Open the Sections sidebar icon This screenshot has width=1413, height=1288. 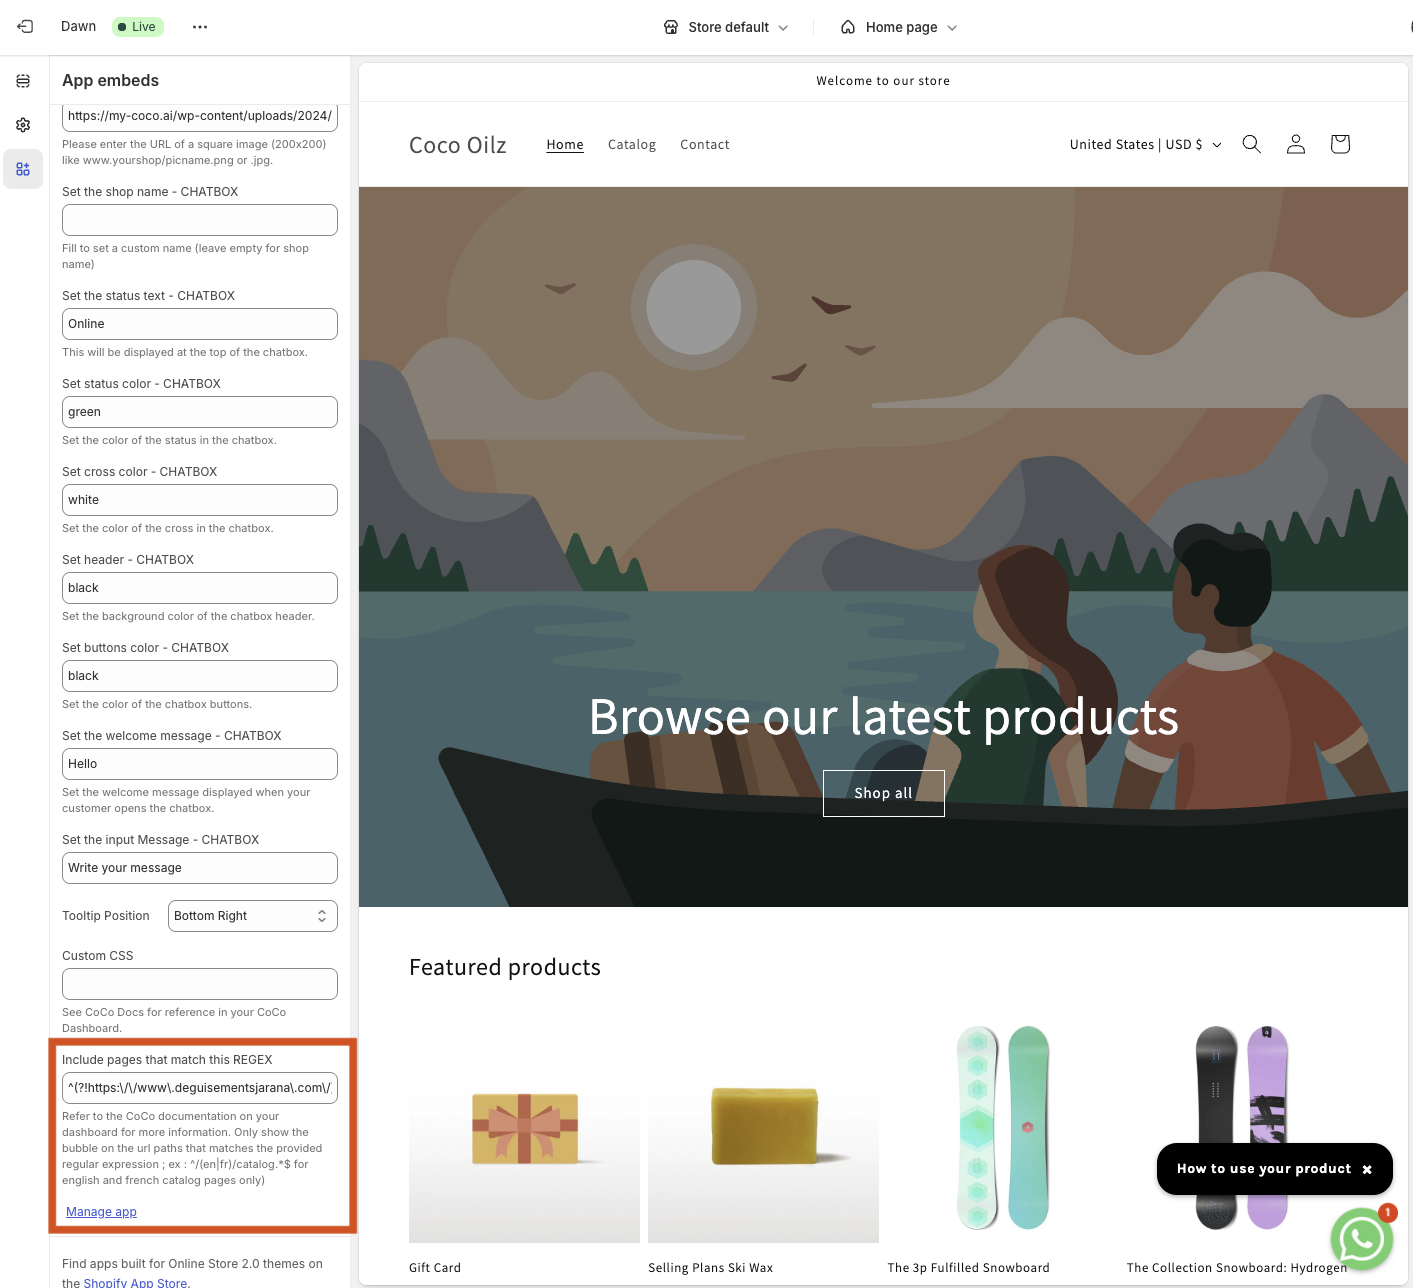pos(23,81)
